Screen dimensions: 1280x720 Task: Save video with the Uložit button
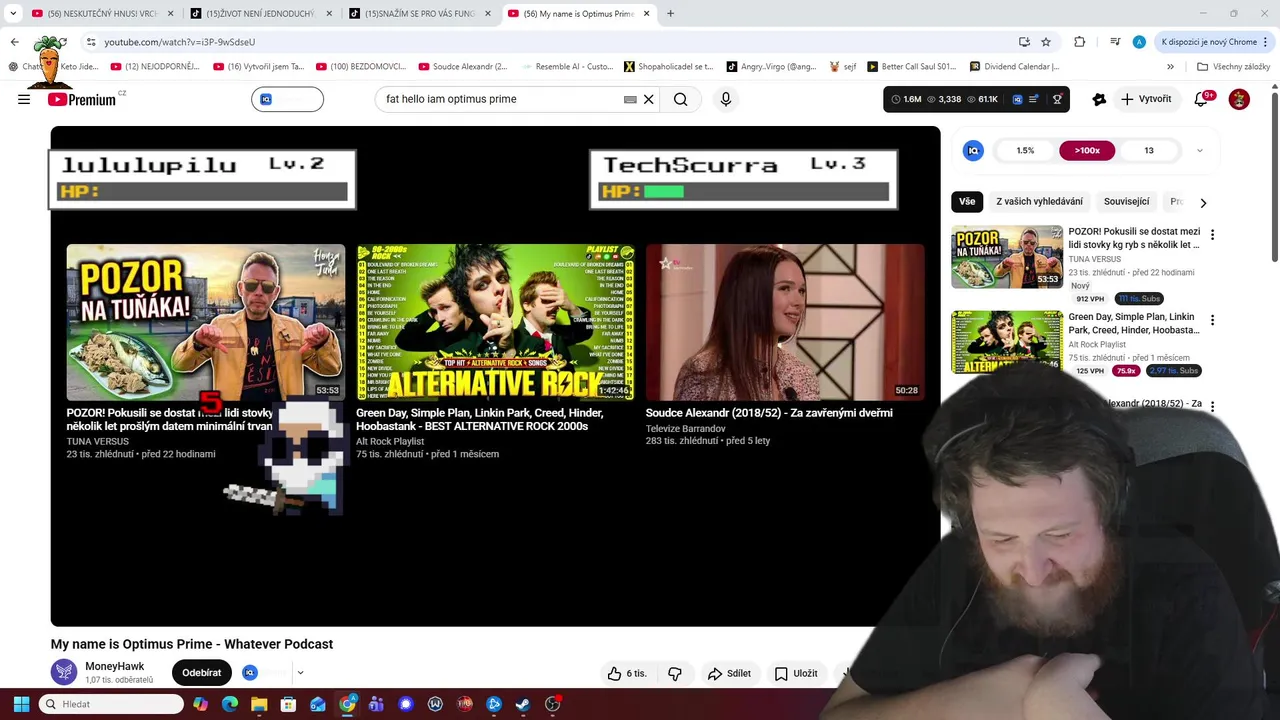796,673
